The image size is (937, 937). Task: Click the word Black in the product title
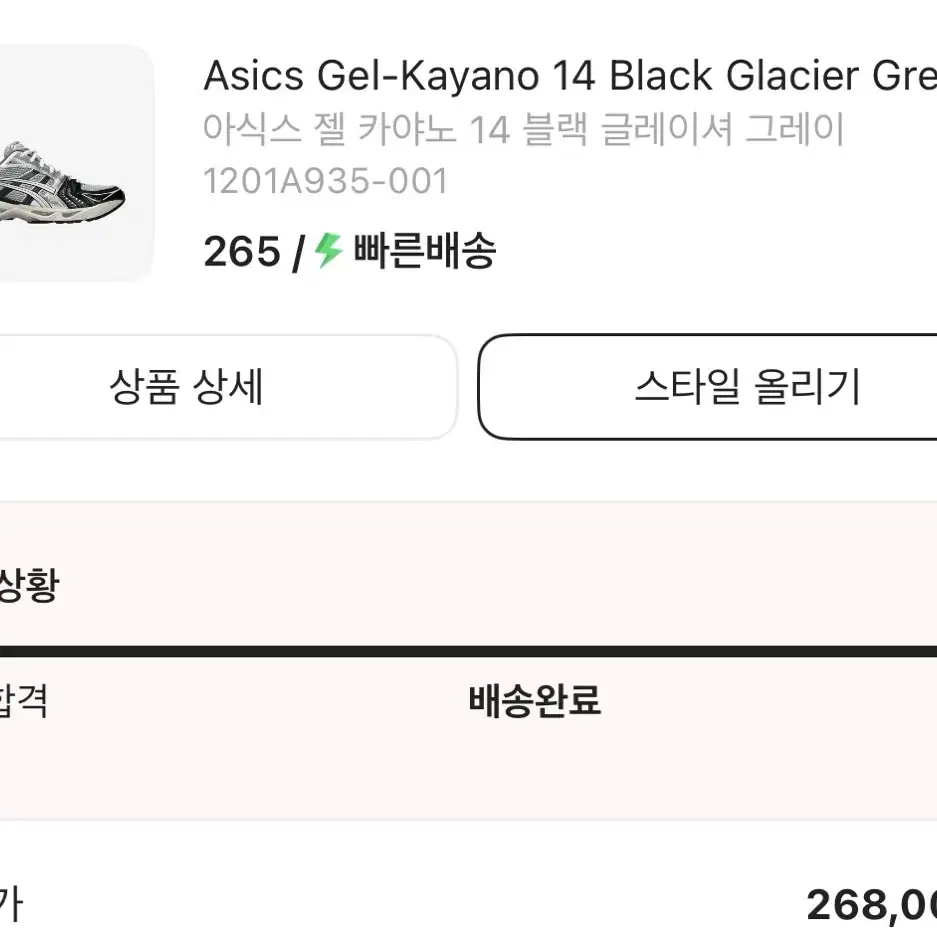(660, 76)
